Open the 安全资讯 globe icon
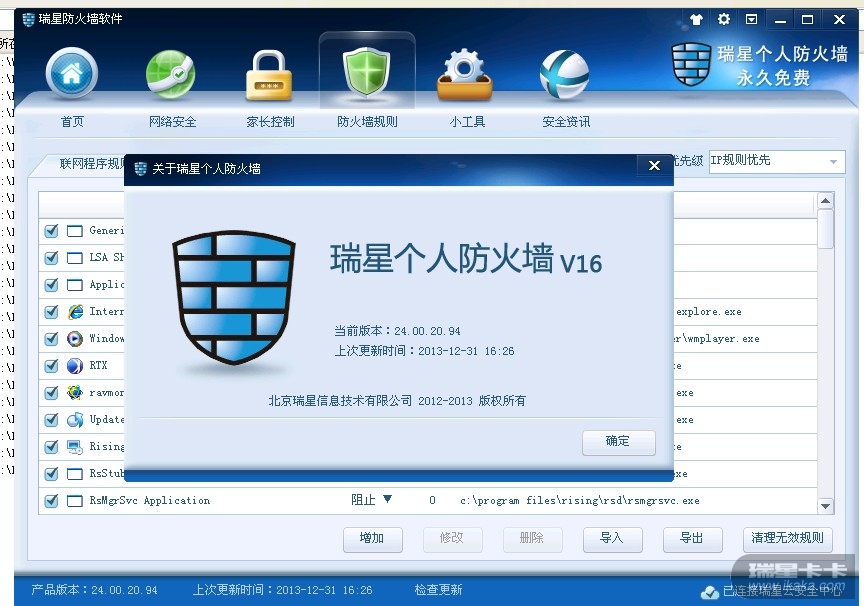This screenshot has width=864, height=606. 564,74
